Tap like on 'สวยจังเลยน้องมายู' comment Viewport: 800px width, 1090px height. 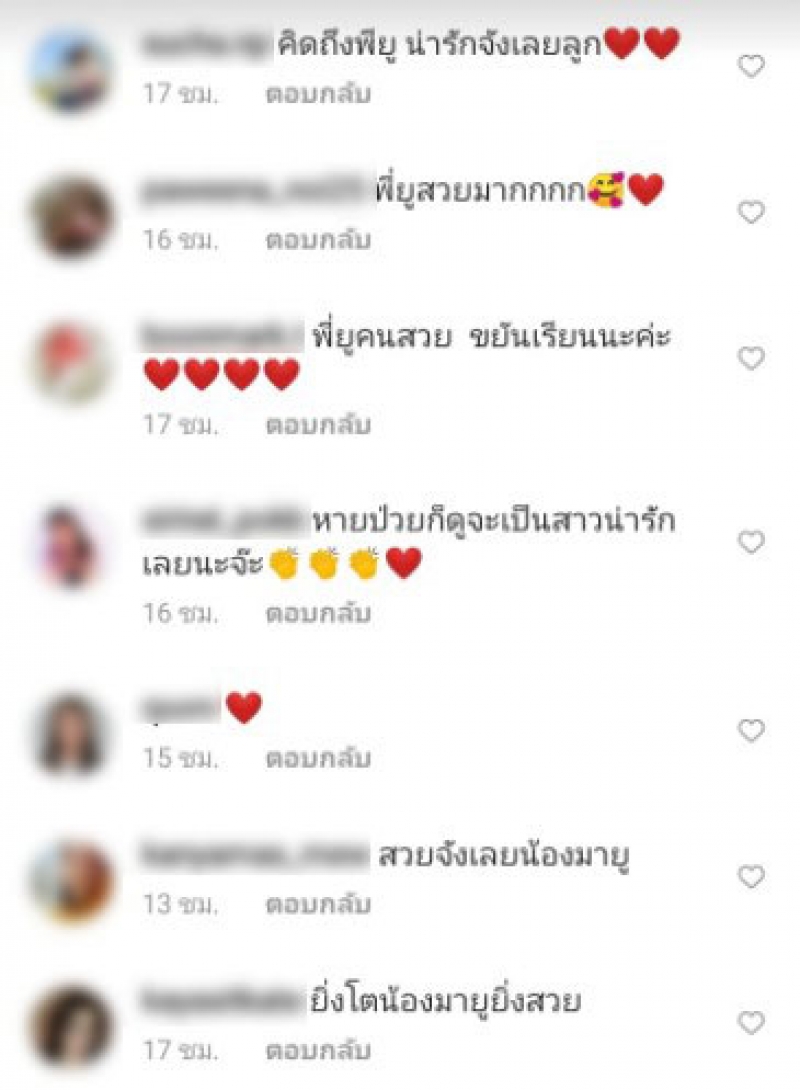[x=751, y=877]
